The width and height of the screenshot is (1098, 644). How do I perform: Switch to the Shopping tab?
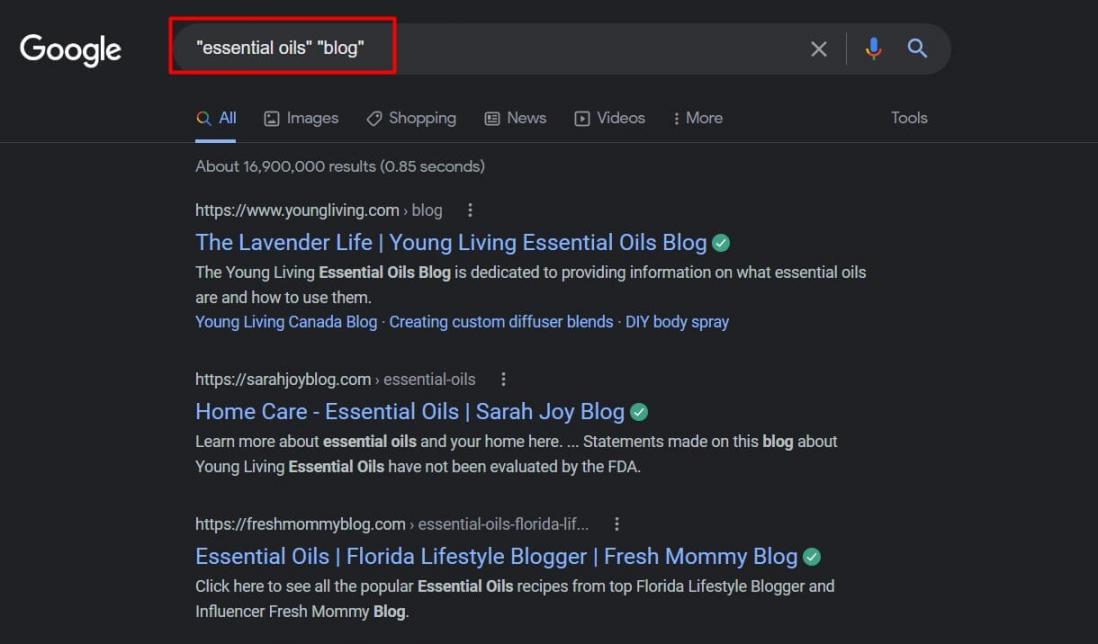pyautogui.click(x=411, y=118)
